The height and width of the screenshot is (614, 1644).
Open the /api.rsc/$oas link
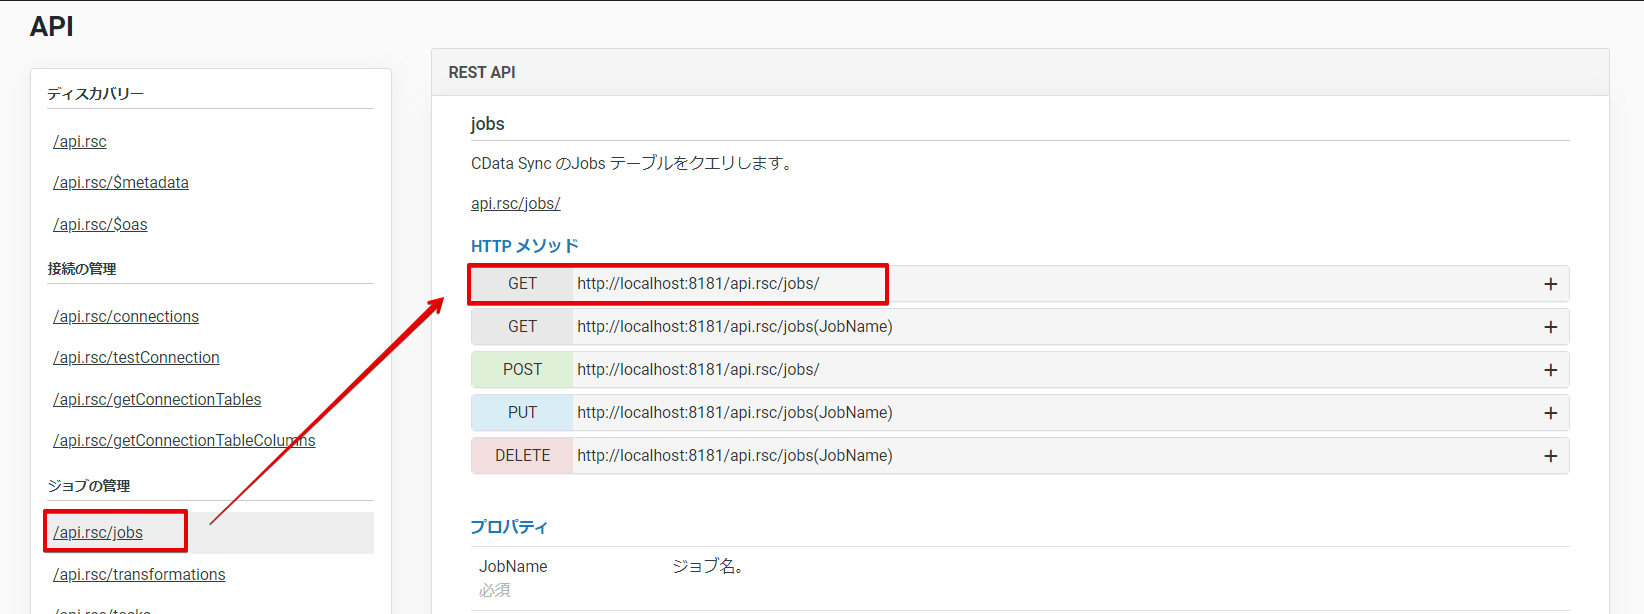(100, 225)
